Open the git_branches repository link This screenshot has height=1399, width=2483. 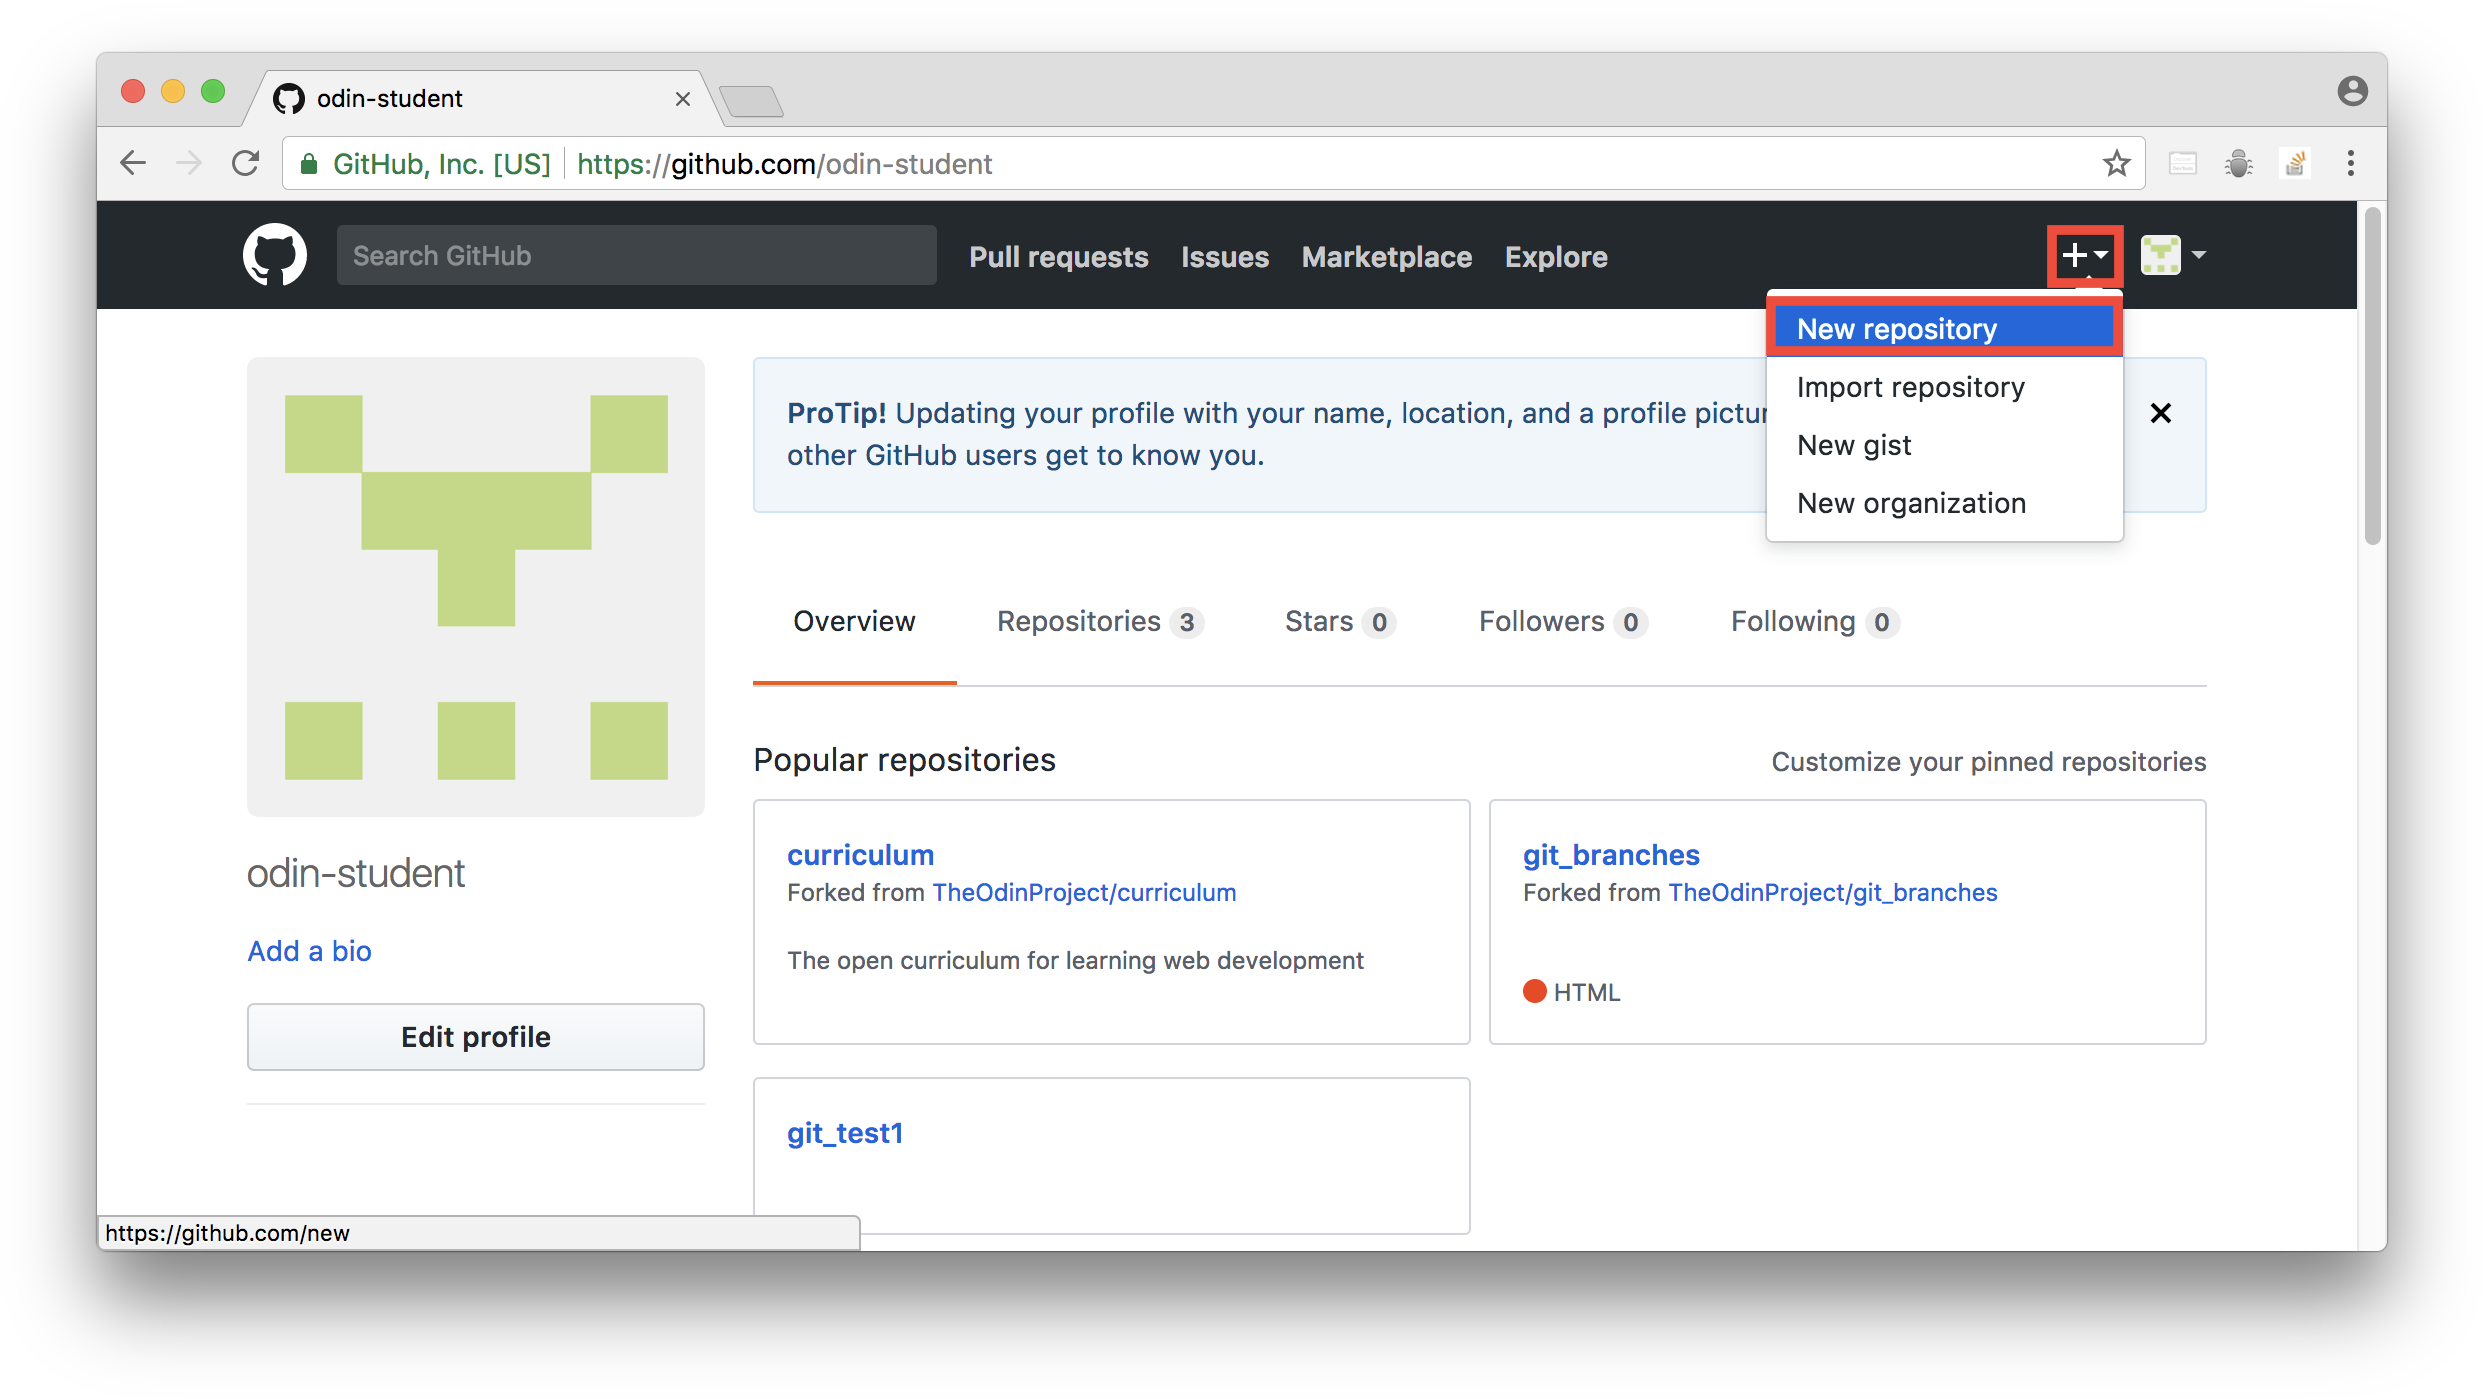[x=1610, y=855]
